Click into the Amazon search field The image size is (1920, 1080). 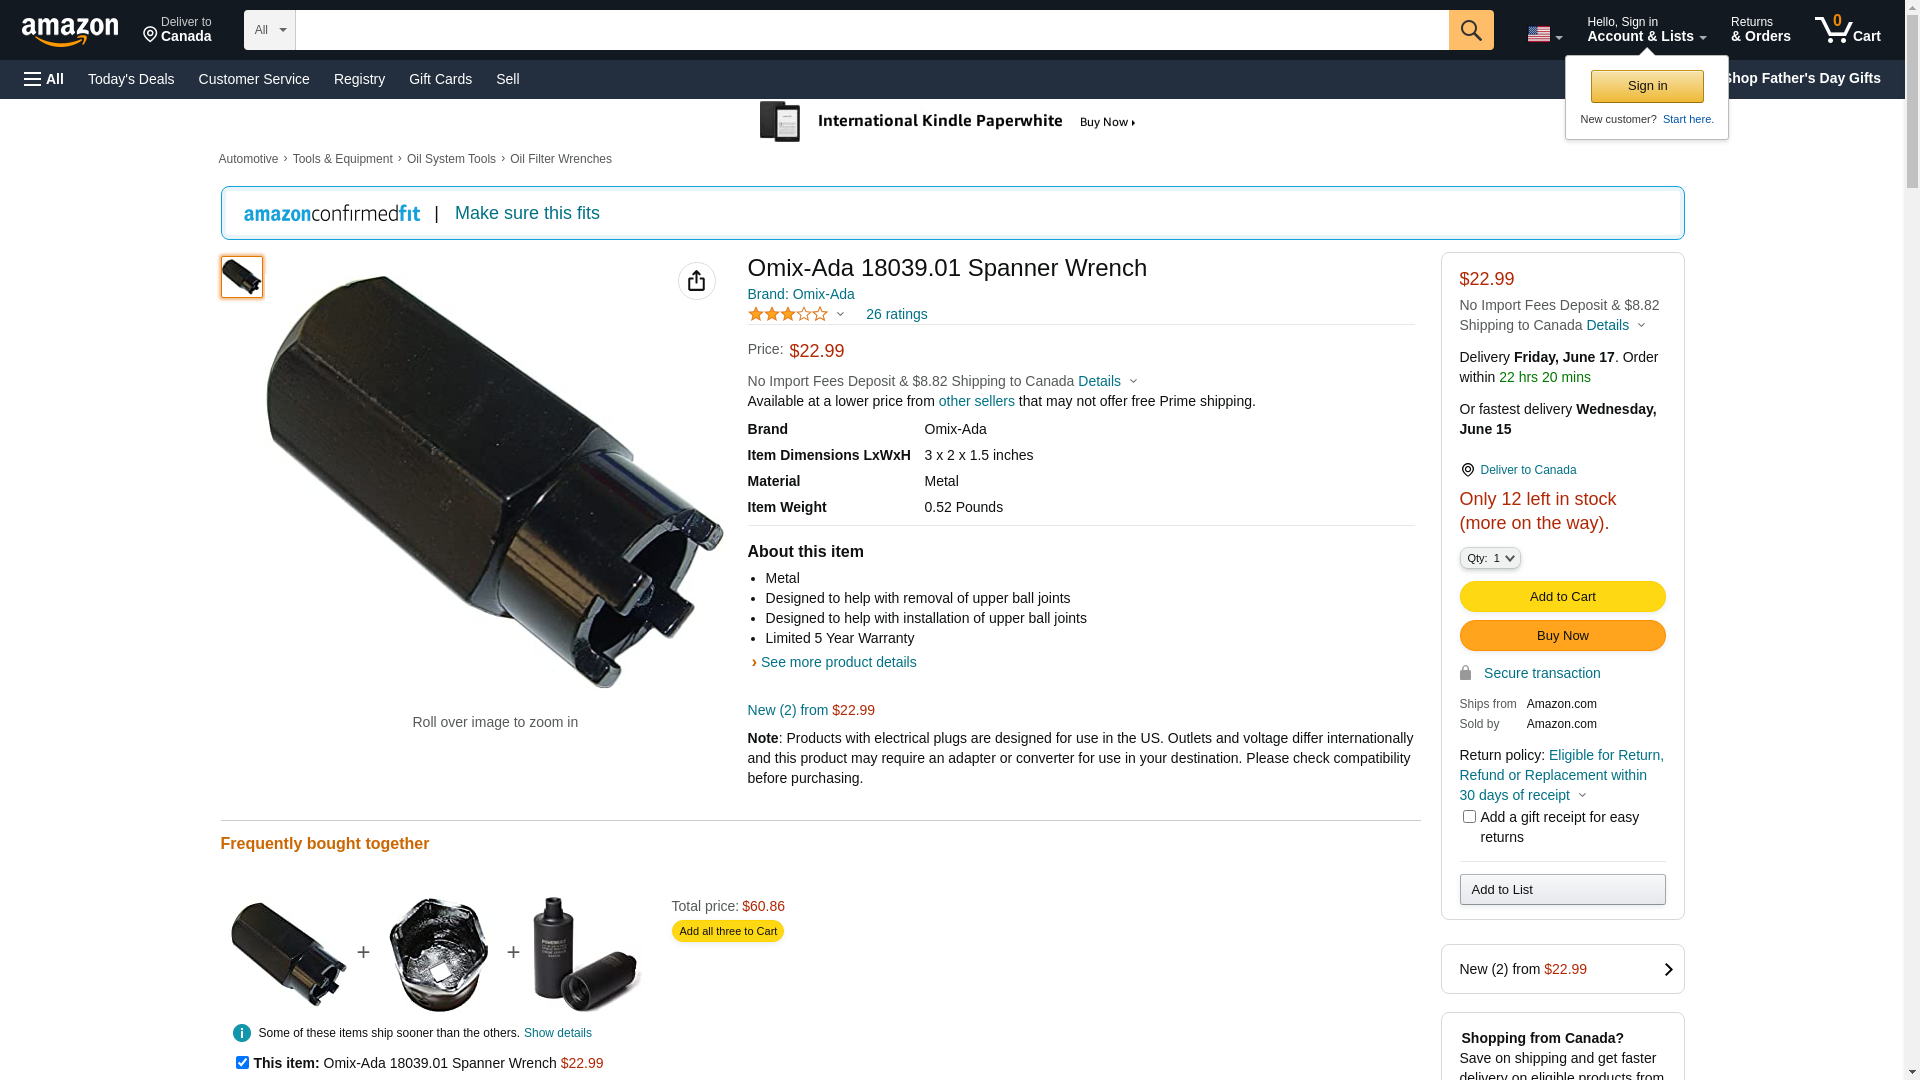870,30
